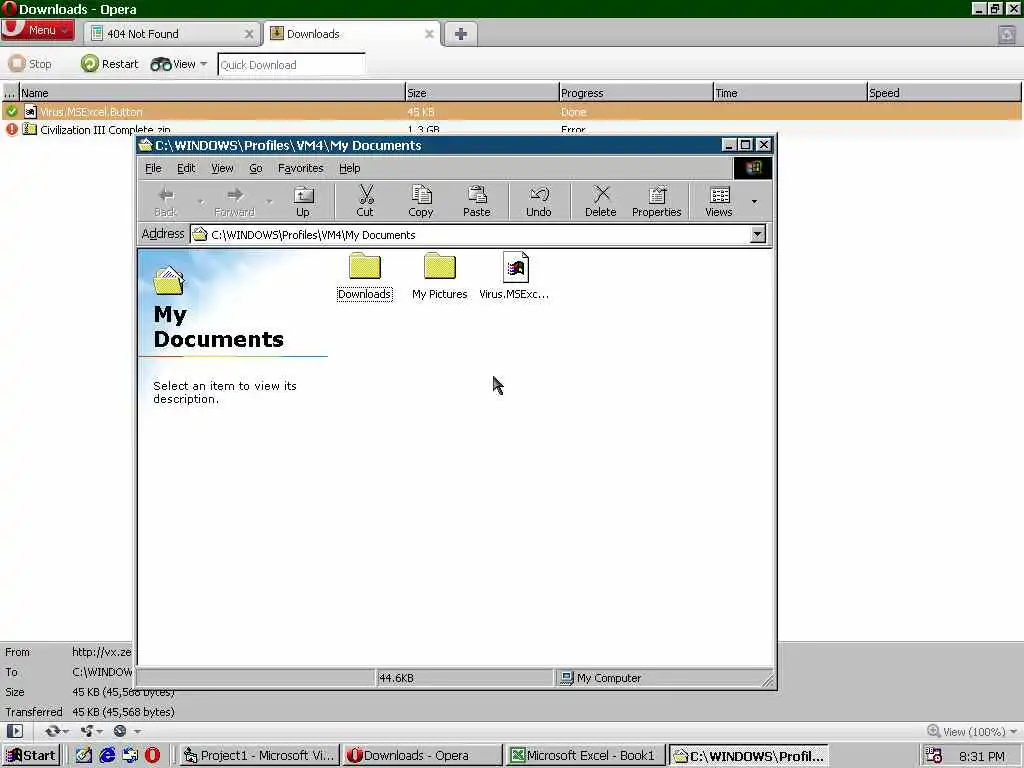This screenshot has width=1024, height=768.
Task: Open the View menu in My Documents window
Action: 222,168
